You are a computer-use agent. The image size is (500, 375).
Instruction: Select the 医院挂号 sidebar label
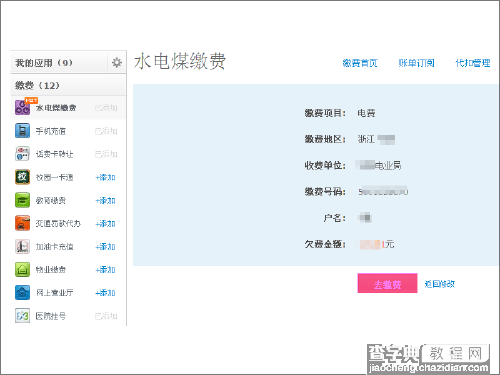pos(51,316)
